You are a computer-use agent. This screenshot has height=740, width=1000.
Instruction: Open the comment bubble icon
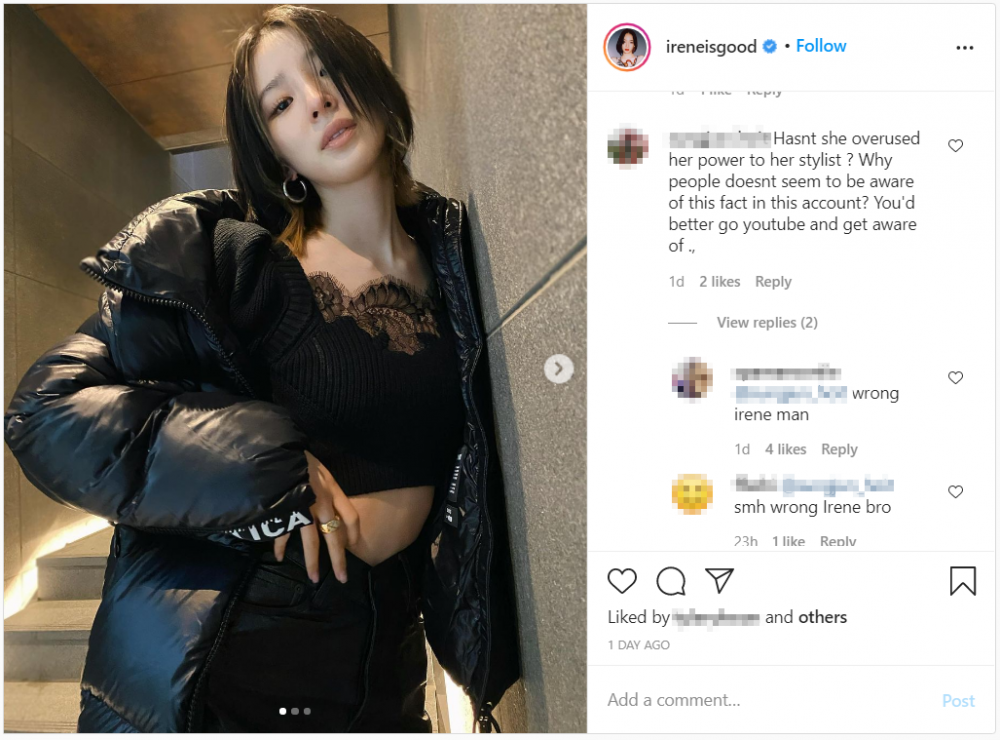[671, 581]
